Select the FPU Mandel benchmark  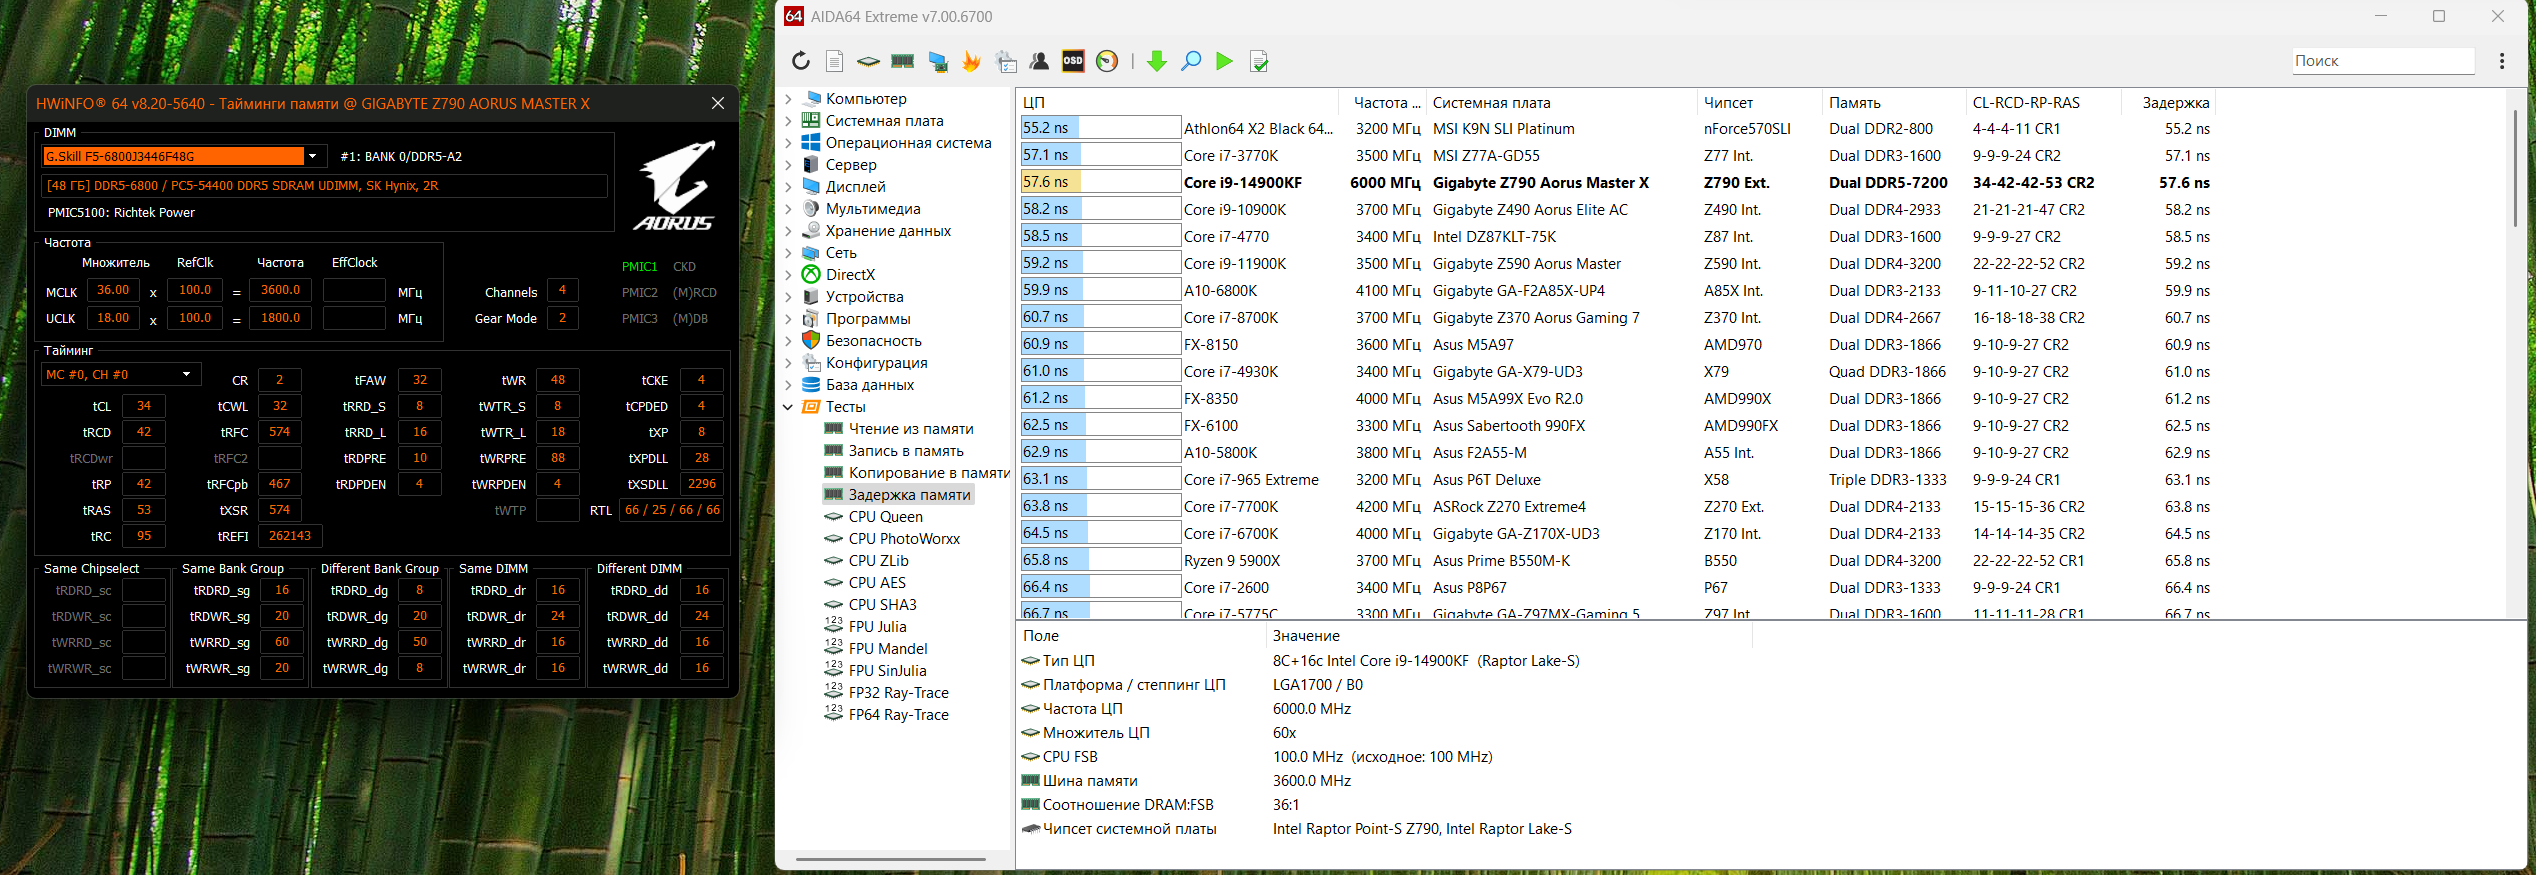coord(888,649)
